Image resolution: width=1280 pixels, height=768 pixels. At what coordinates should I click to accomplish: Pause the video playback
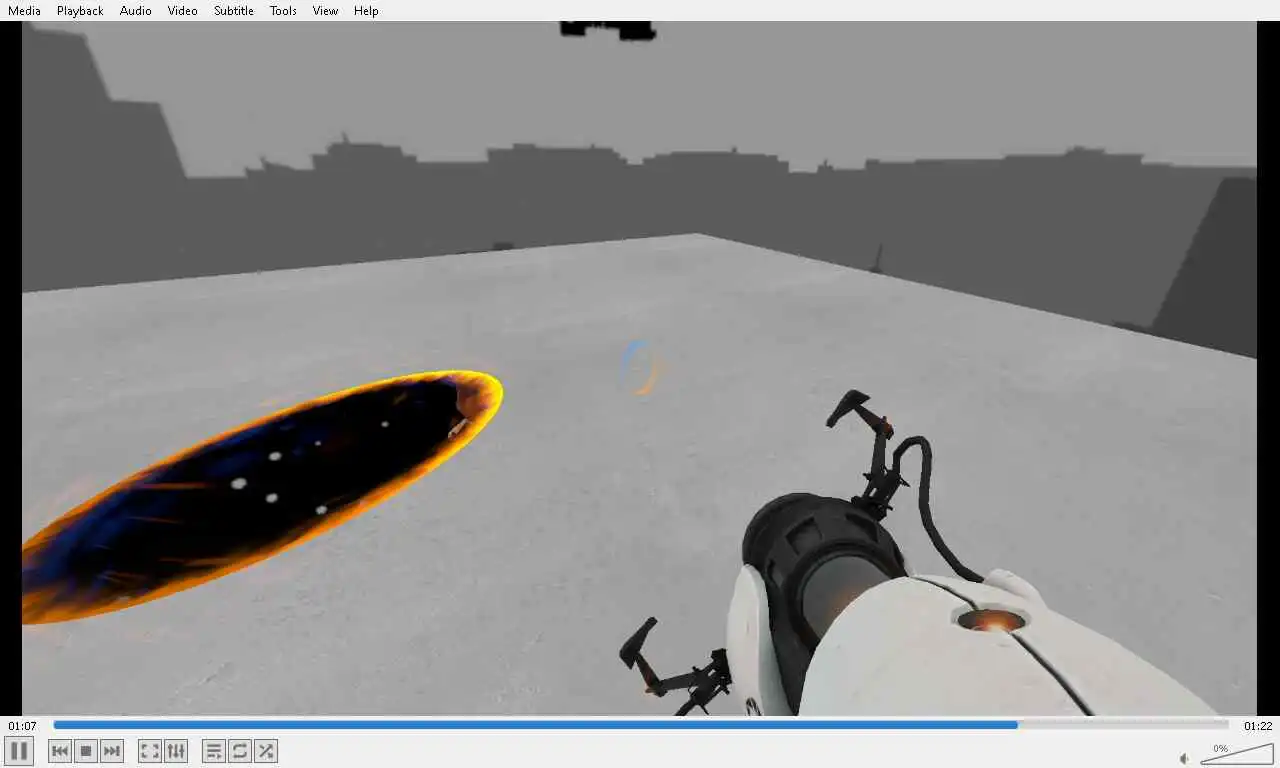click(x=19, y=751)
